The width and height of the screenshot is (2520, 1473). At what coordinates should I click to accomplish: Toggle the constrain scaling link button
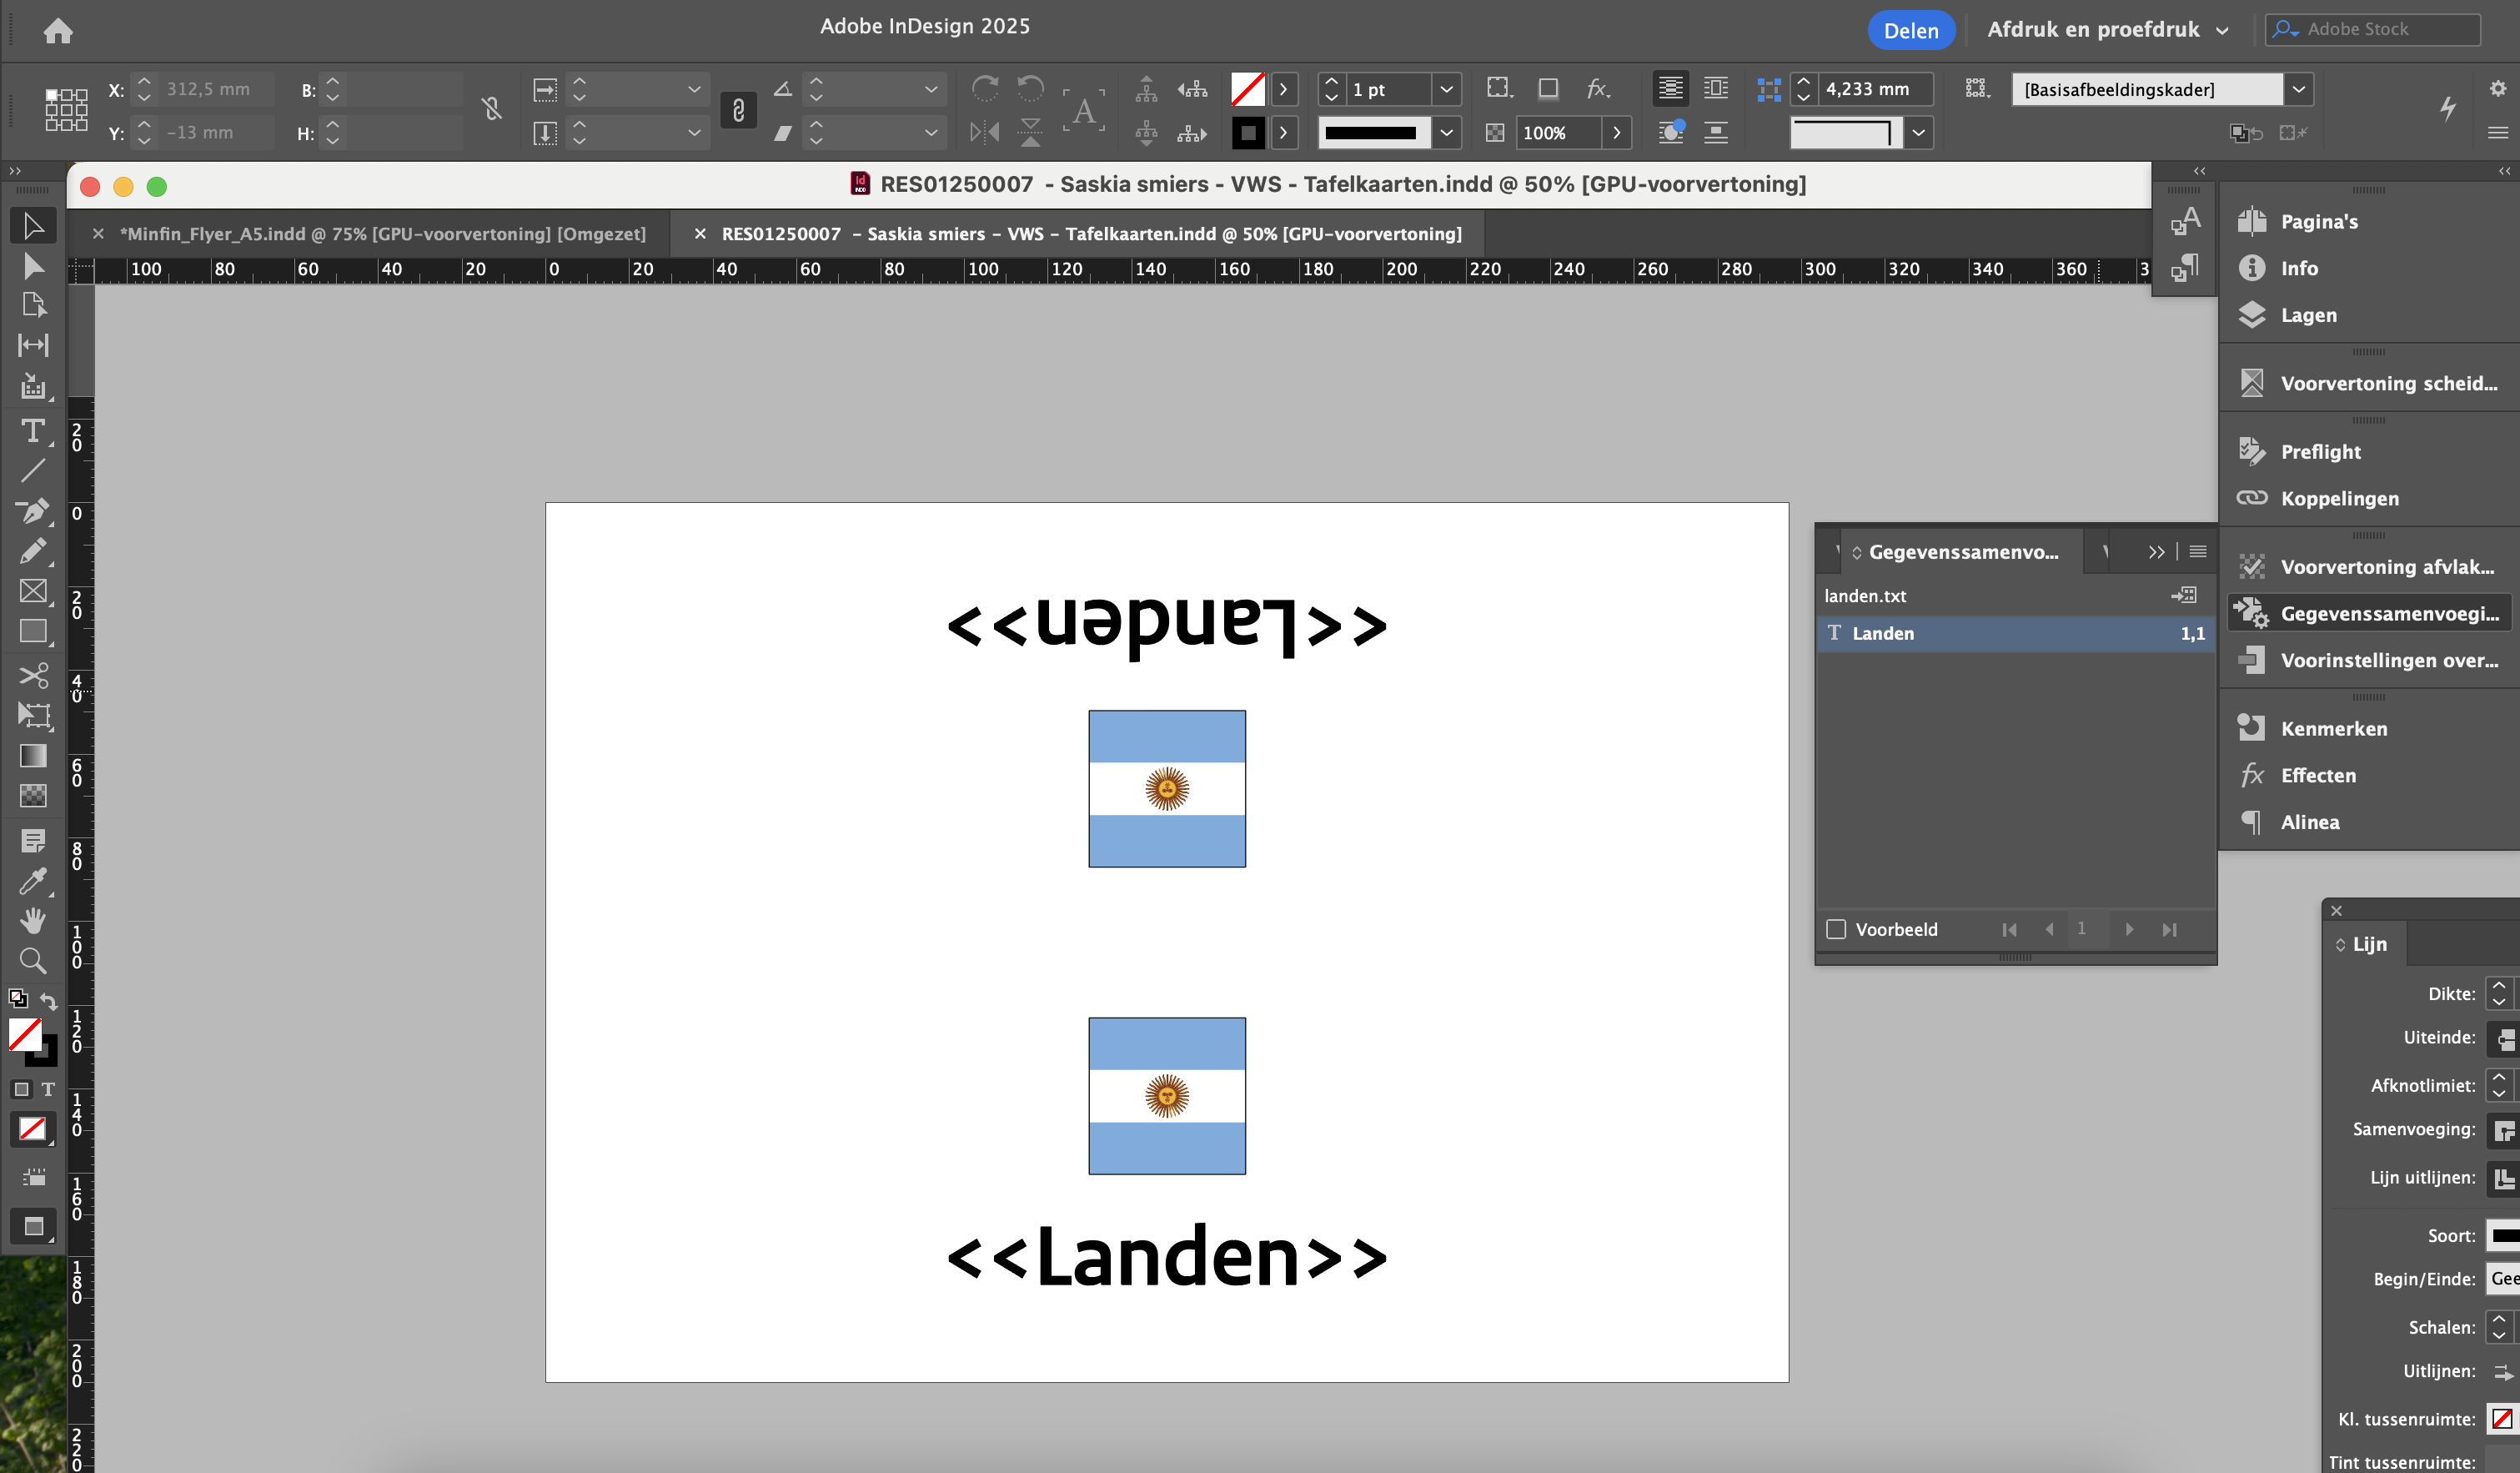738,110
